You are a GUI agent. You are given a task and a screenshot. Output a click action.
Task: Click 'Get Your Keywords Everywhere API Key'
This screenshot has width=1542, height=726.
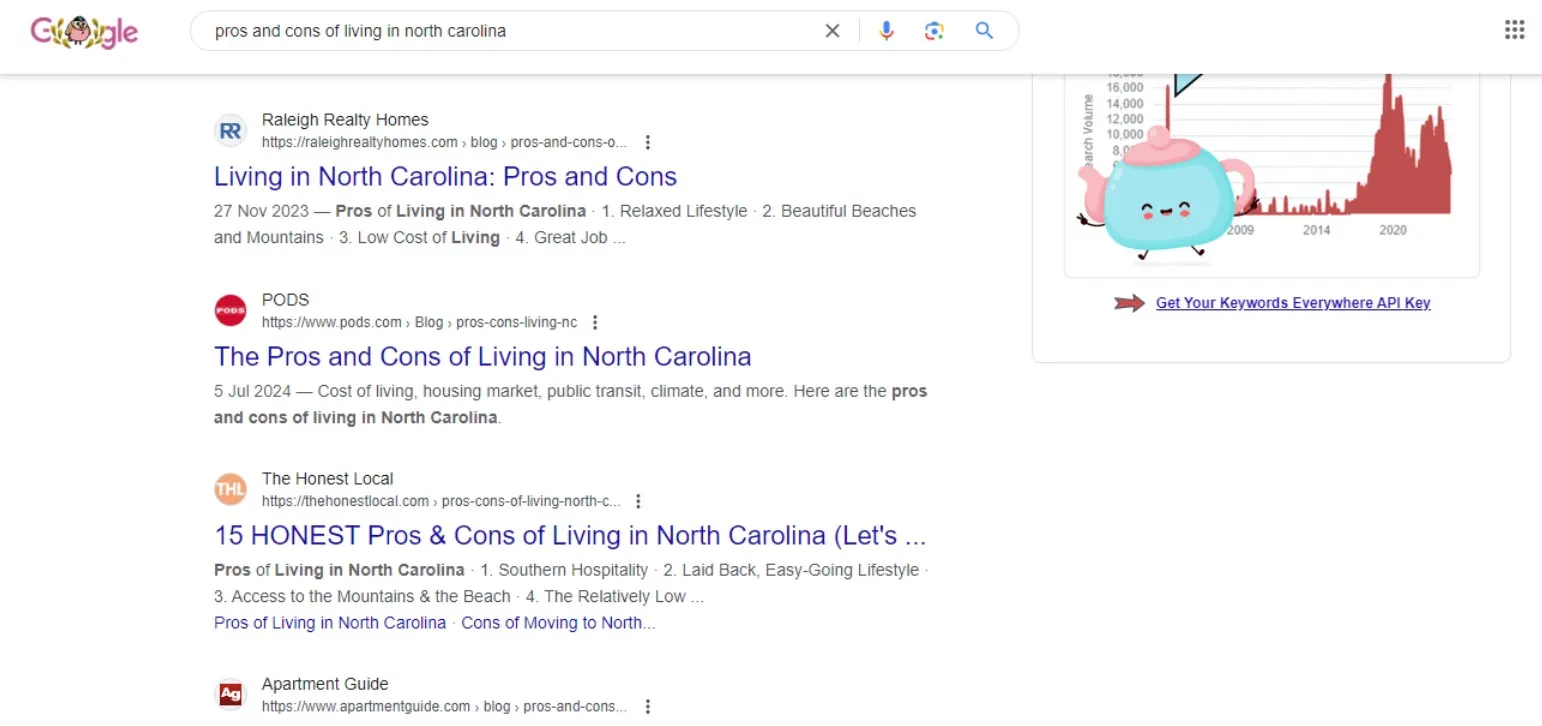(x=1293, y=303)
